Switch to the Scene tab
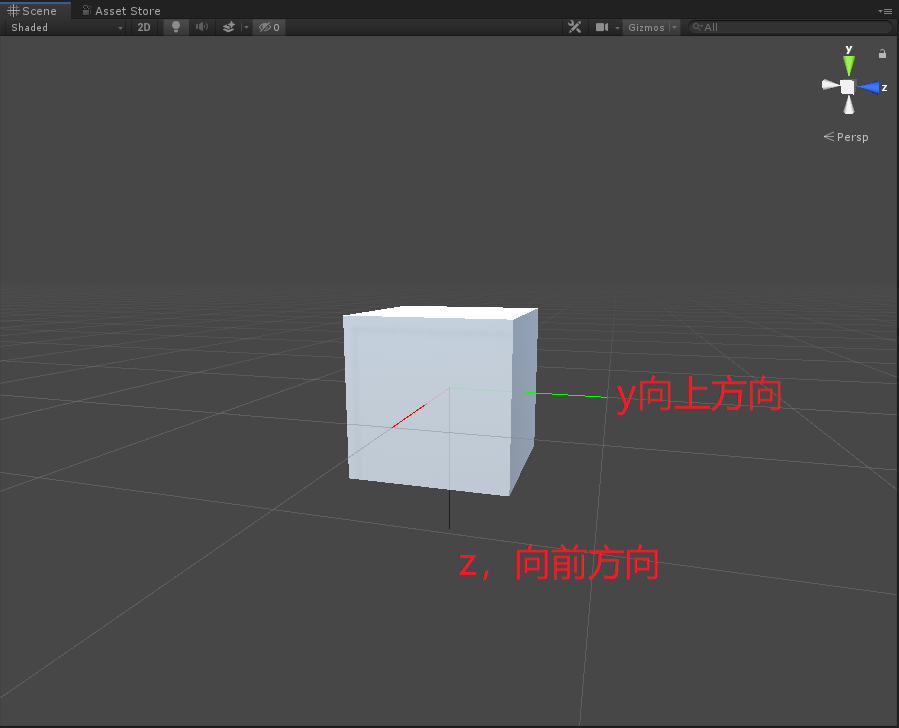This screenshot has width=899, height=728. tap(35, 10)
